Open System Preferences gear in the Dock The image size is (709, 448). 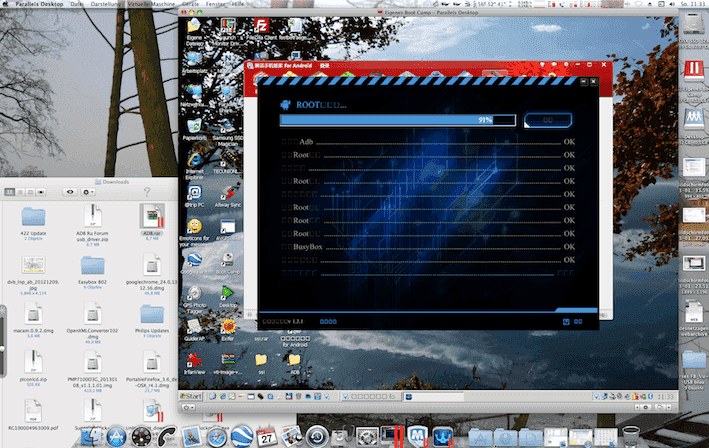[367, 437]
